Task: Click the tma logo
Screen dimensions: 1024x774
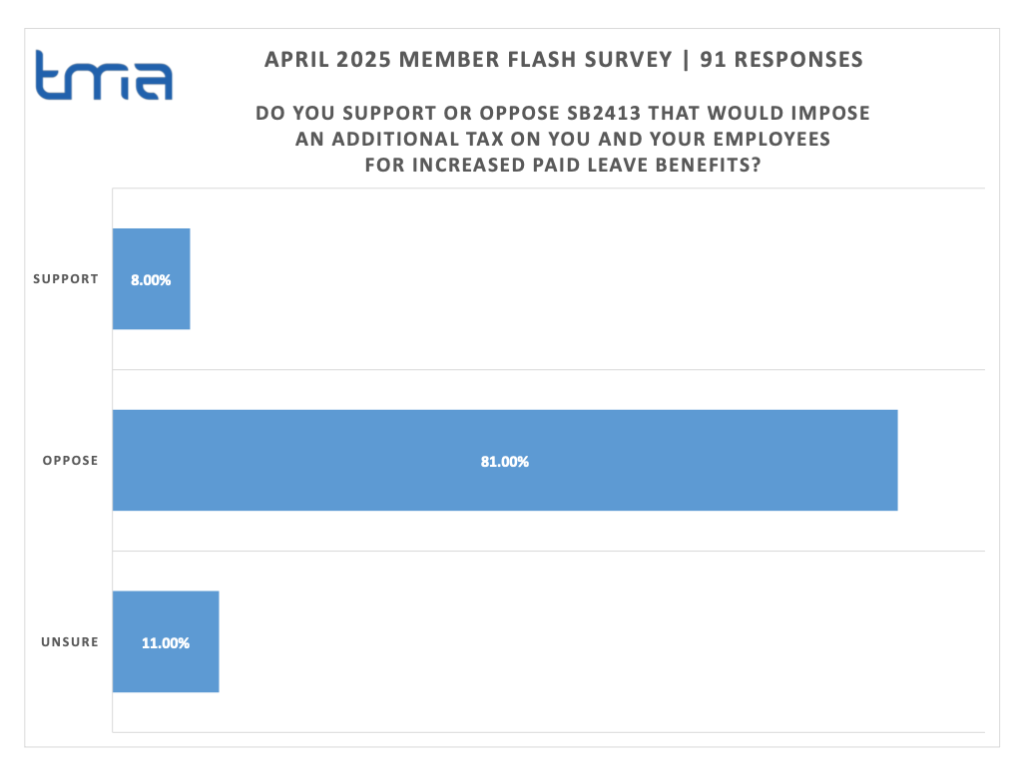Action: (104, 75)
